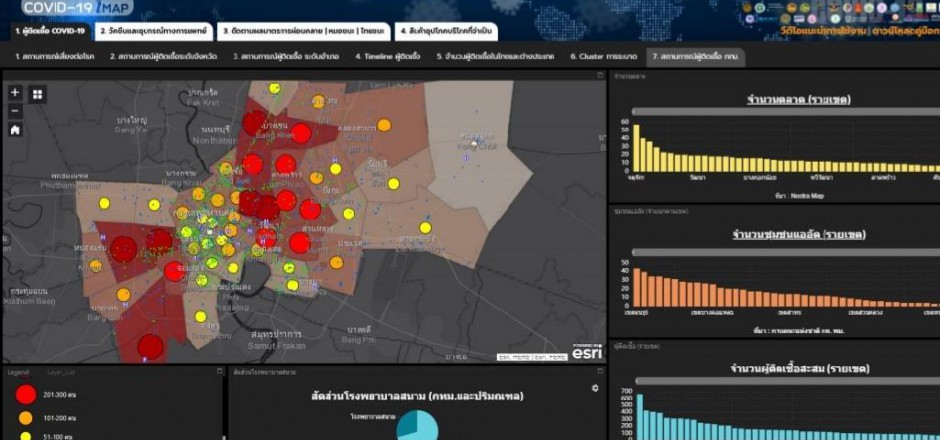Click the Esri logo on the map

(587, 353)
